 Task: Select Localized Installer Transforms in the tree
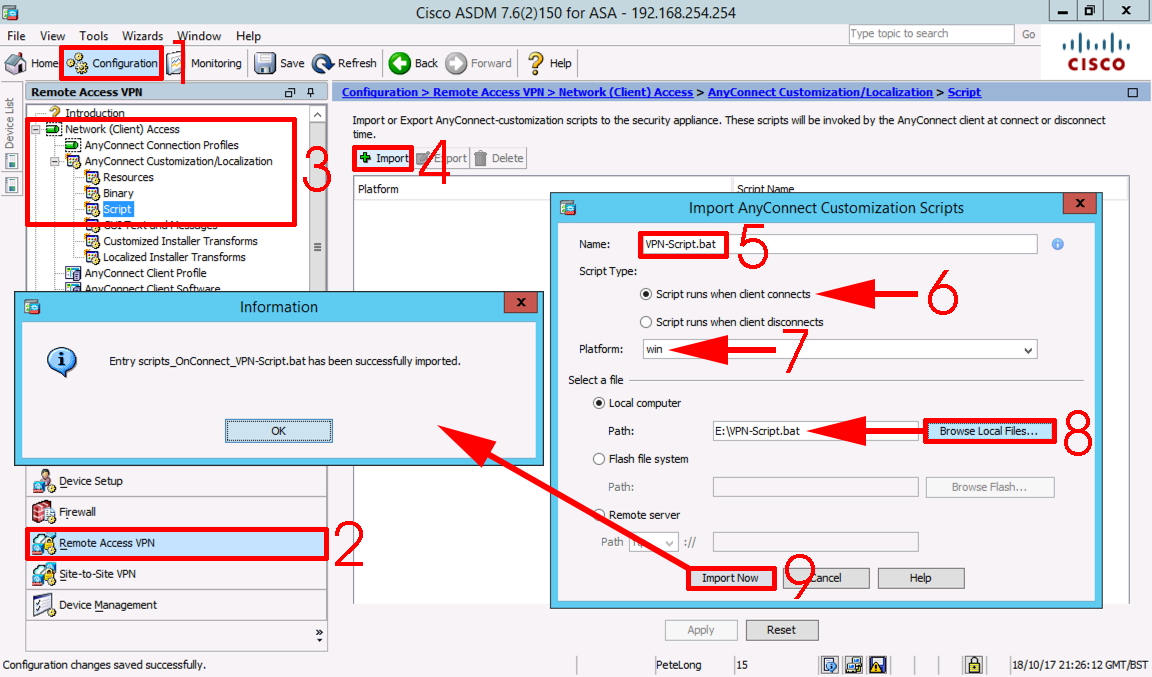click(174, 257)
